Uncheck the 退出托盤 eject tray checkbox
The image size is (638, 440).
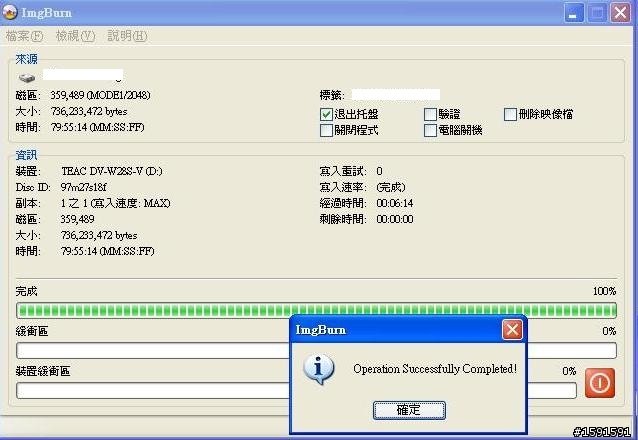pos(326,114)
